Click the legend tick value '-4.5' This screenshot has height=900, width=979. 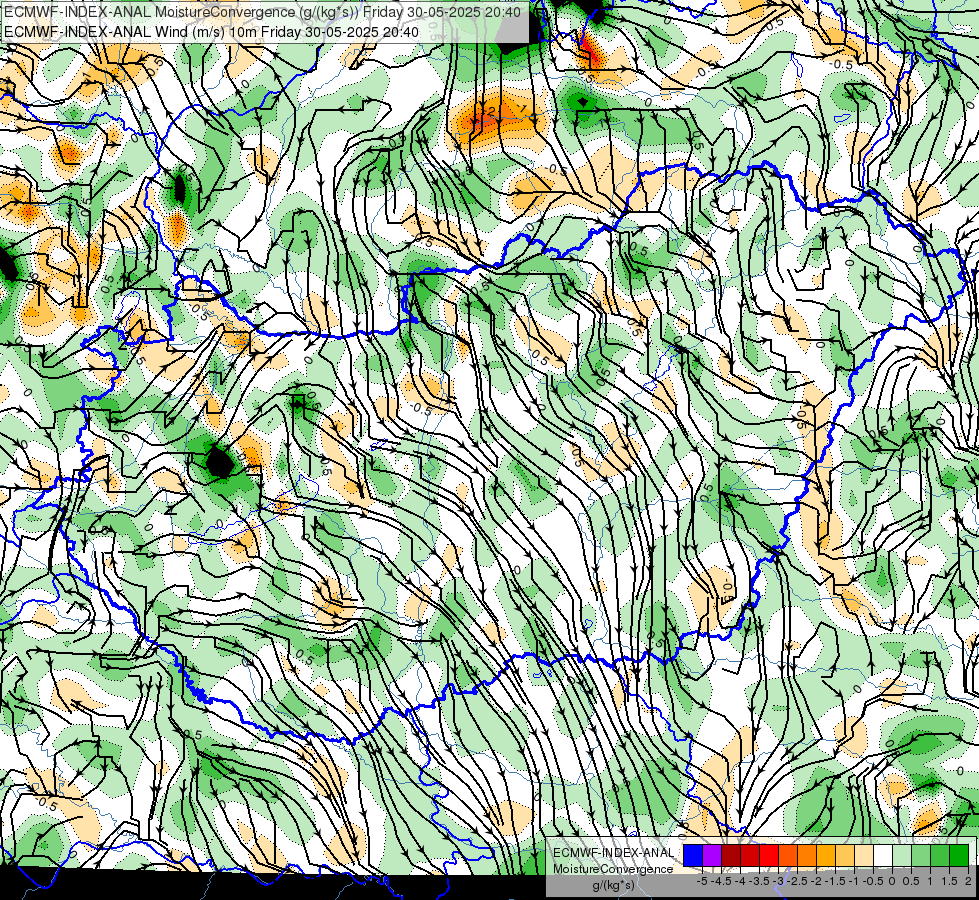coord(722,881)
